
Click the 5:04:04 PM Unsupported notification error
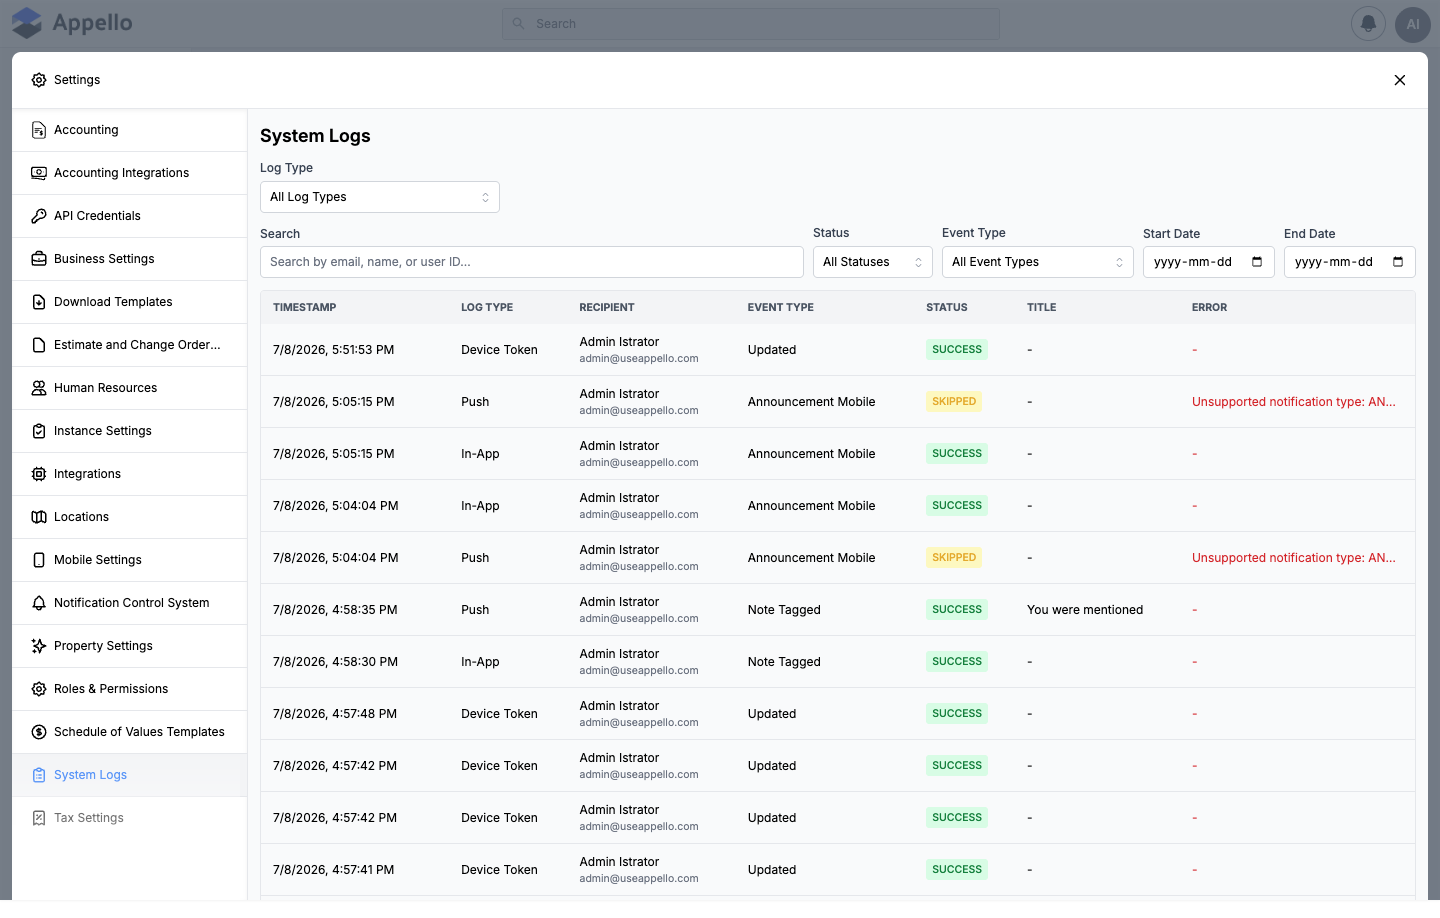(1294, 558)
